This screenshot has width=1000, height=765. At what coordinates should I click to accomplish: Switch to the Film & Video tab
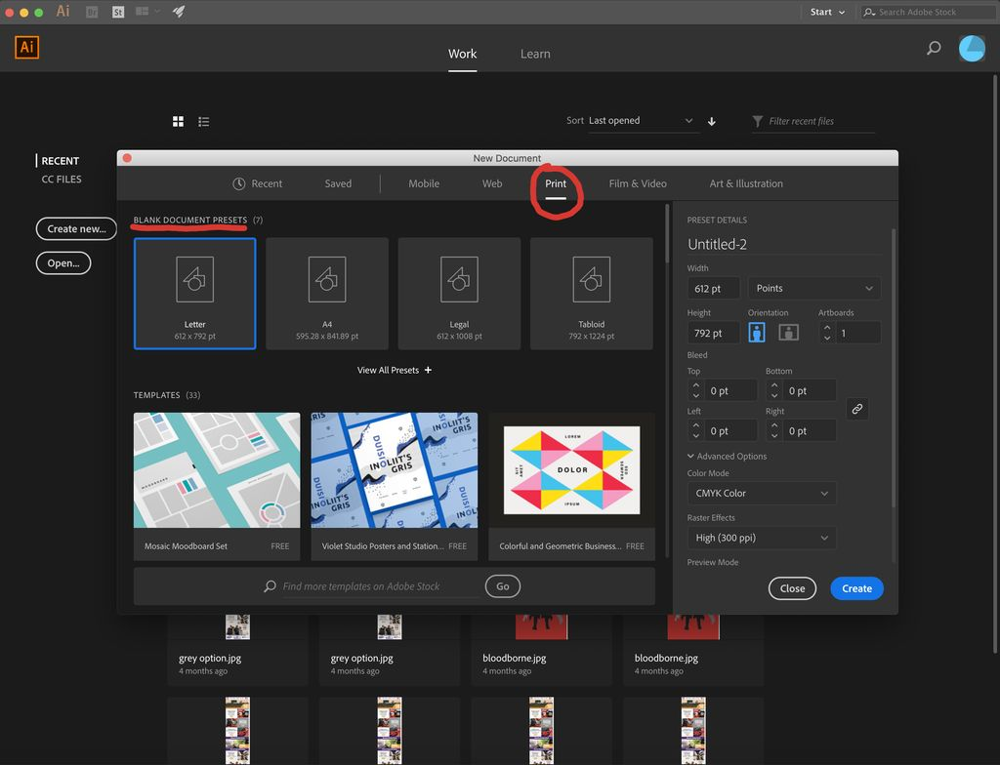[637, 184]
